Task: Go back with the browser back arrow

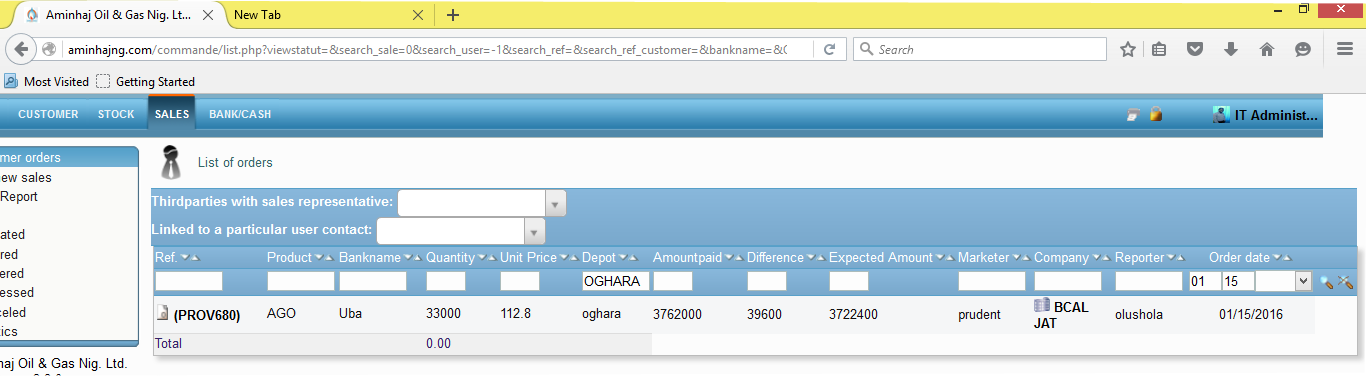Action: 20,49
